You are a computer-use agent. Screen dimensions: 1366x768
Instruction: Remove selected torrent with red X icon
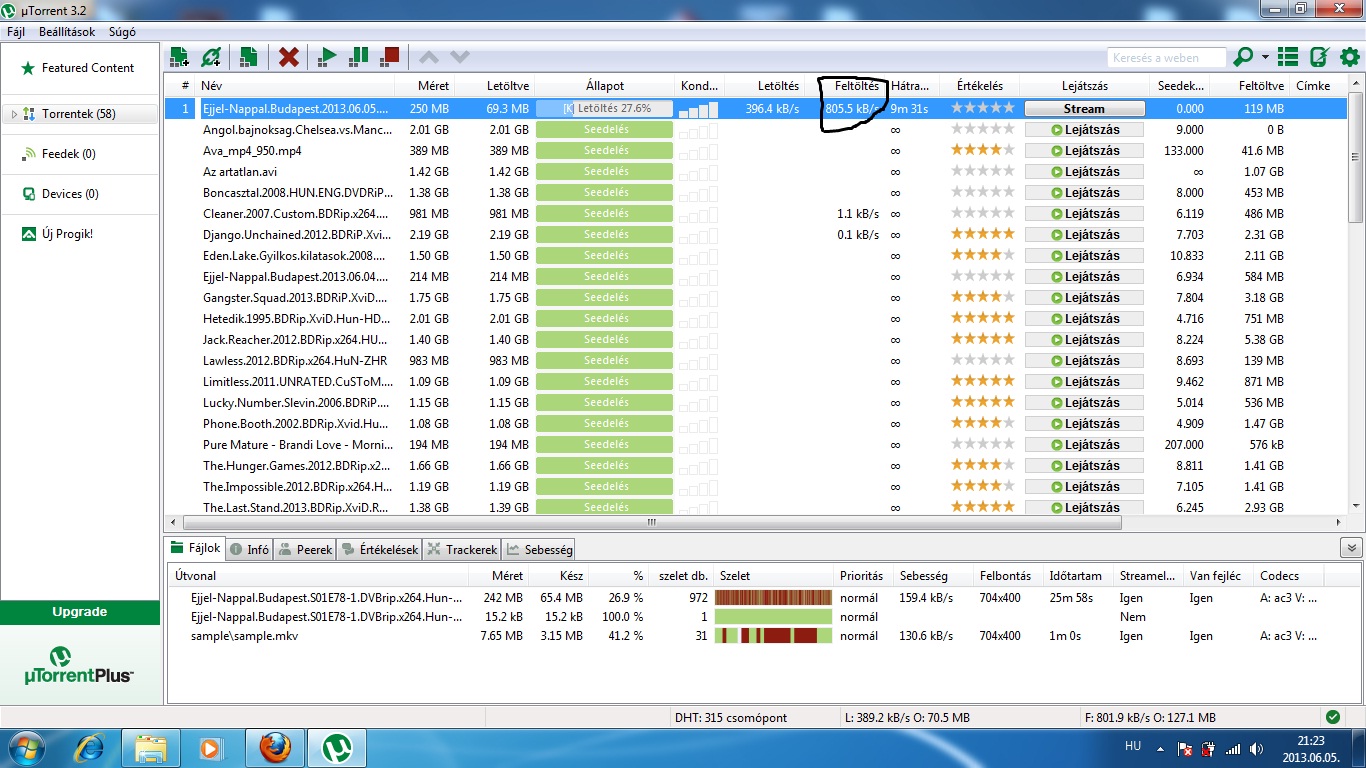coord(289,57)
